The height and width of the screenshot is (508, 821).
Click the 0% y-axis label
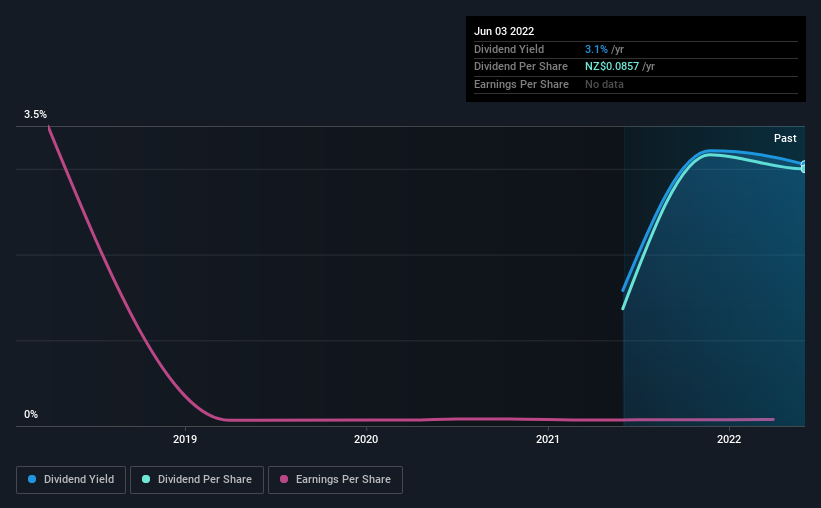(x=31, y=414)
